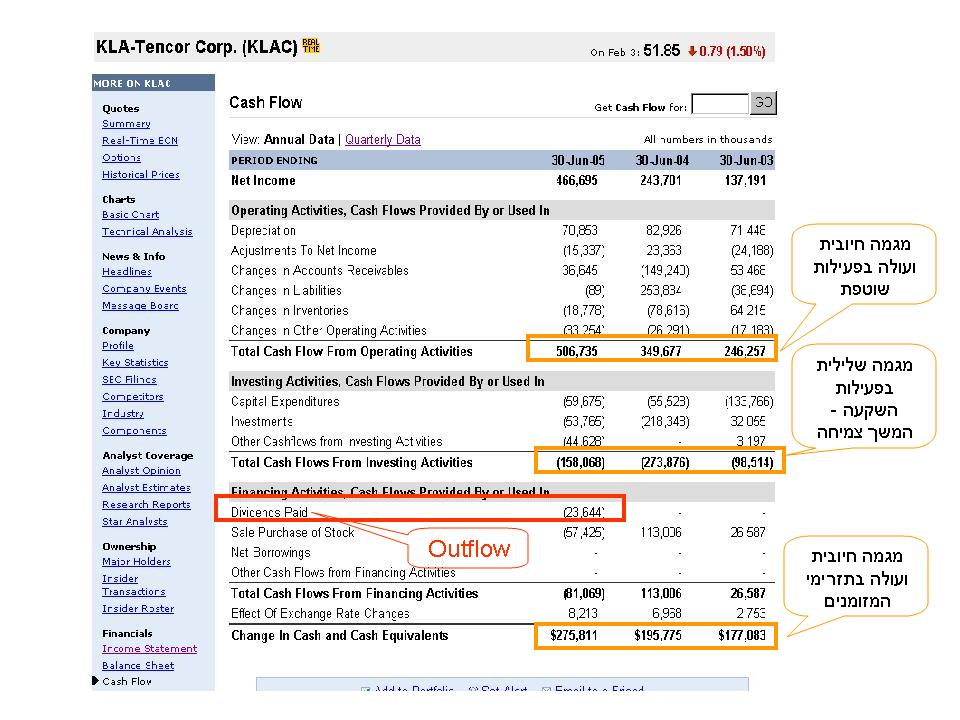Open the Options link under Quotes
Screen dimensions: 960x720
[121, 158]
